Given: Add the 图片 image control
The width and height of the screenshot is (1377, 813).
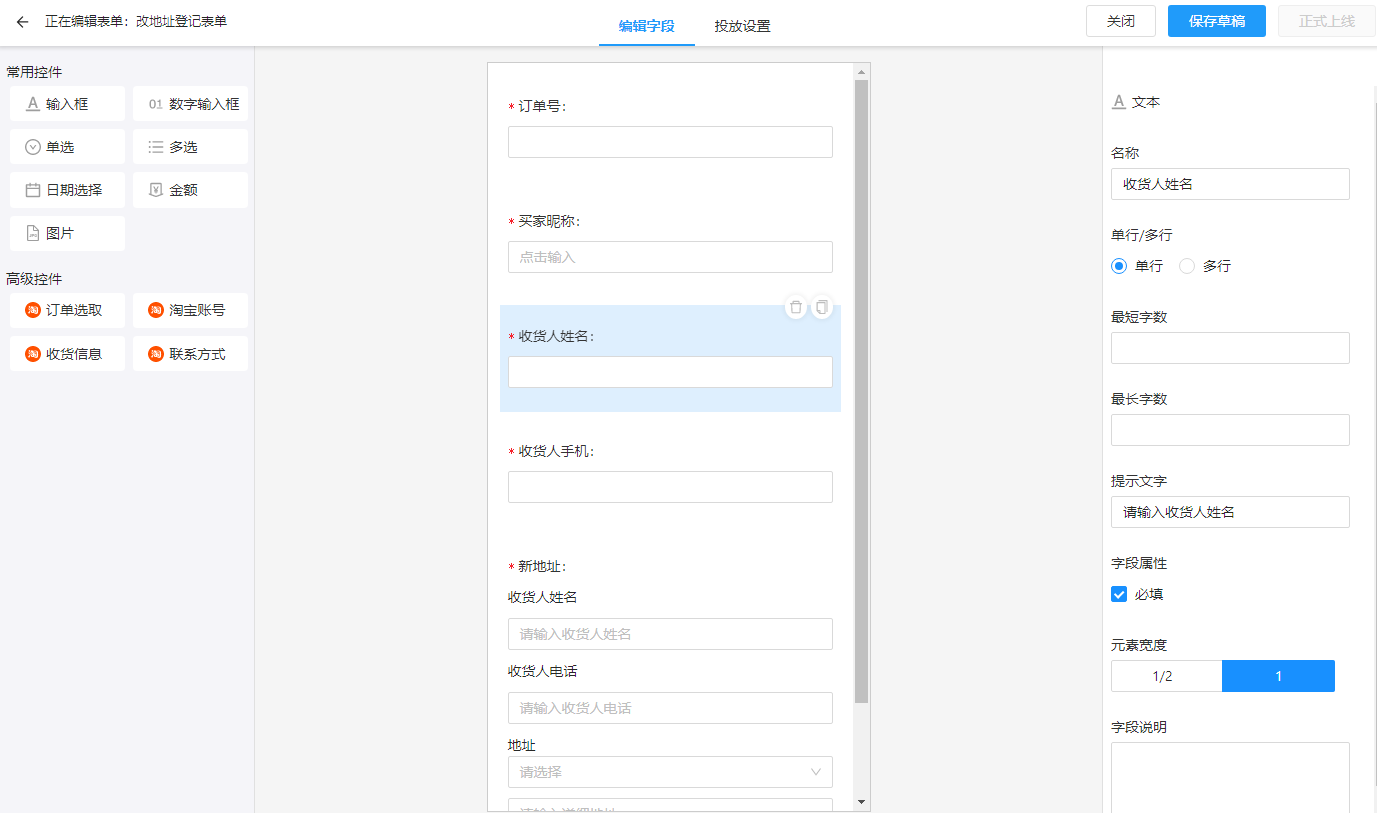Looking at the screenshot, I should (x=67, y=233).
